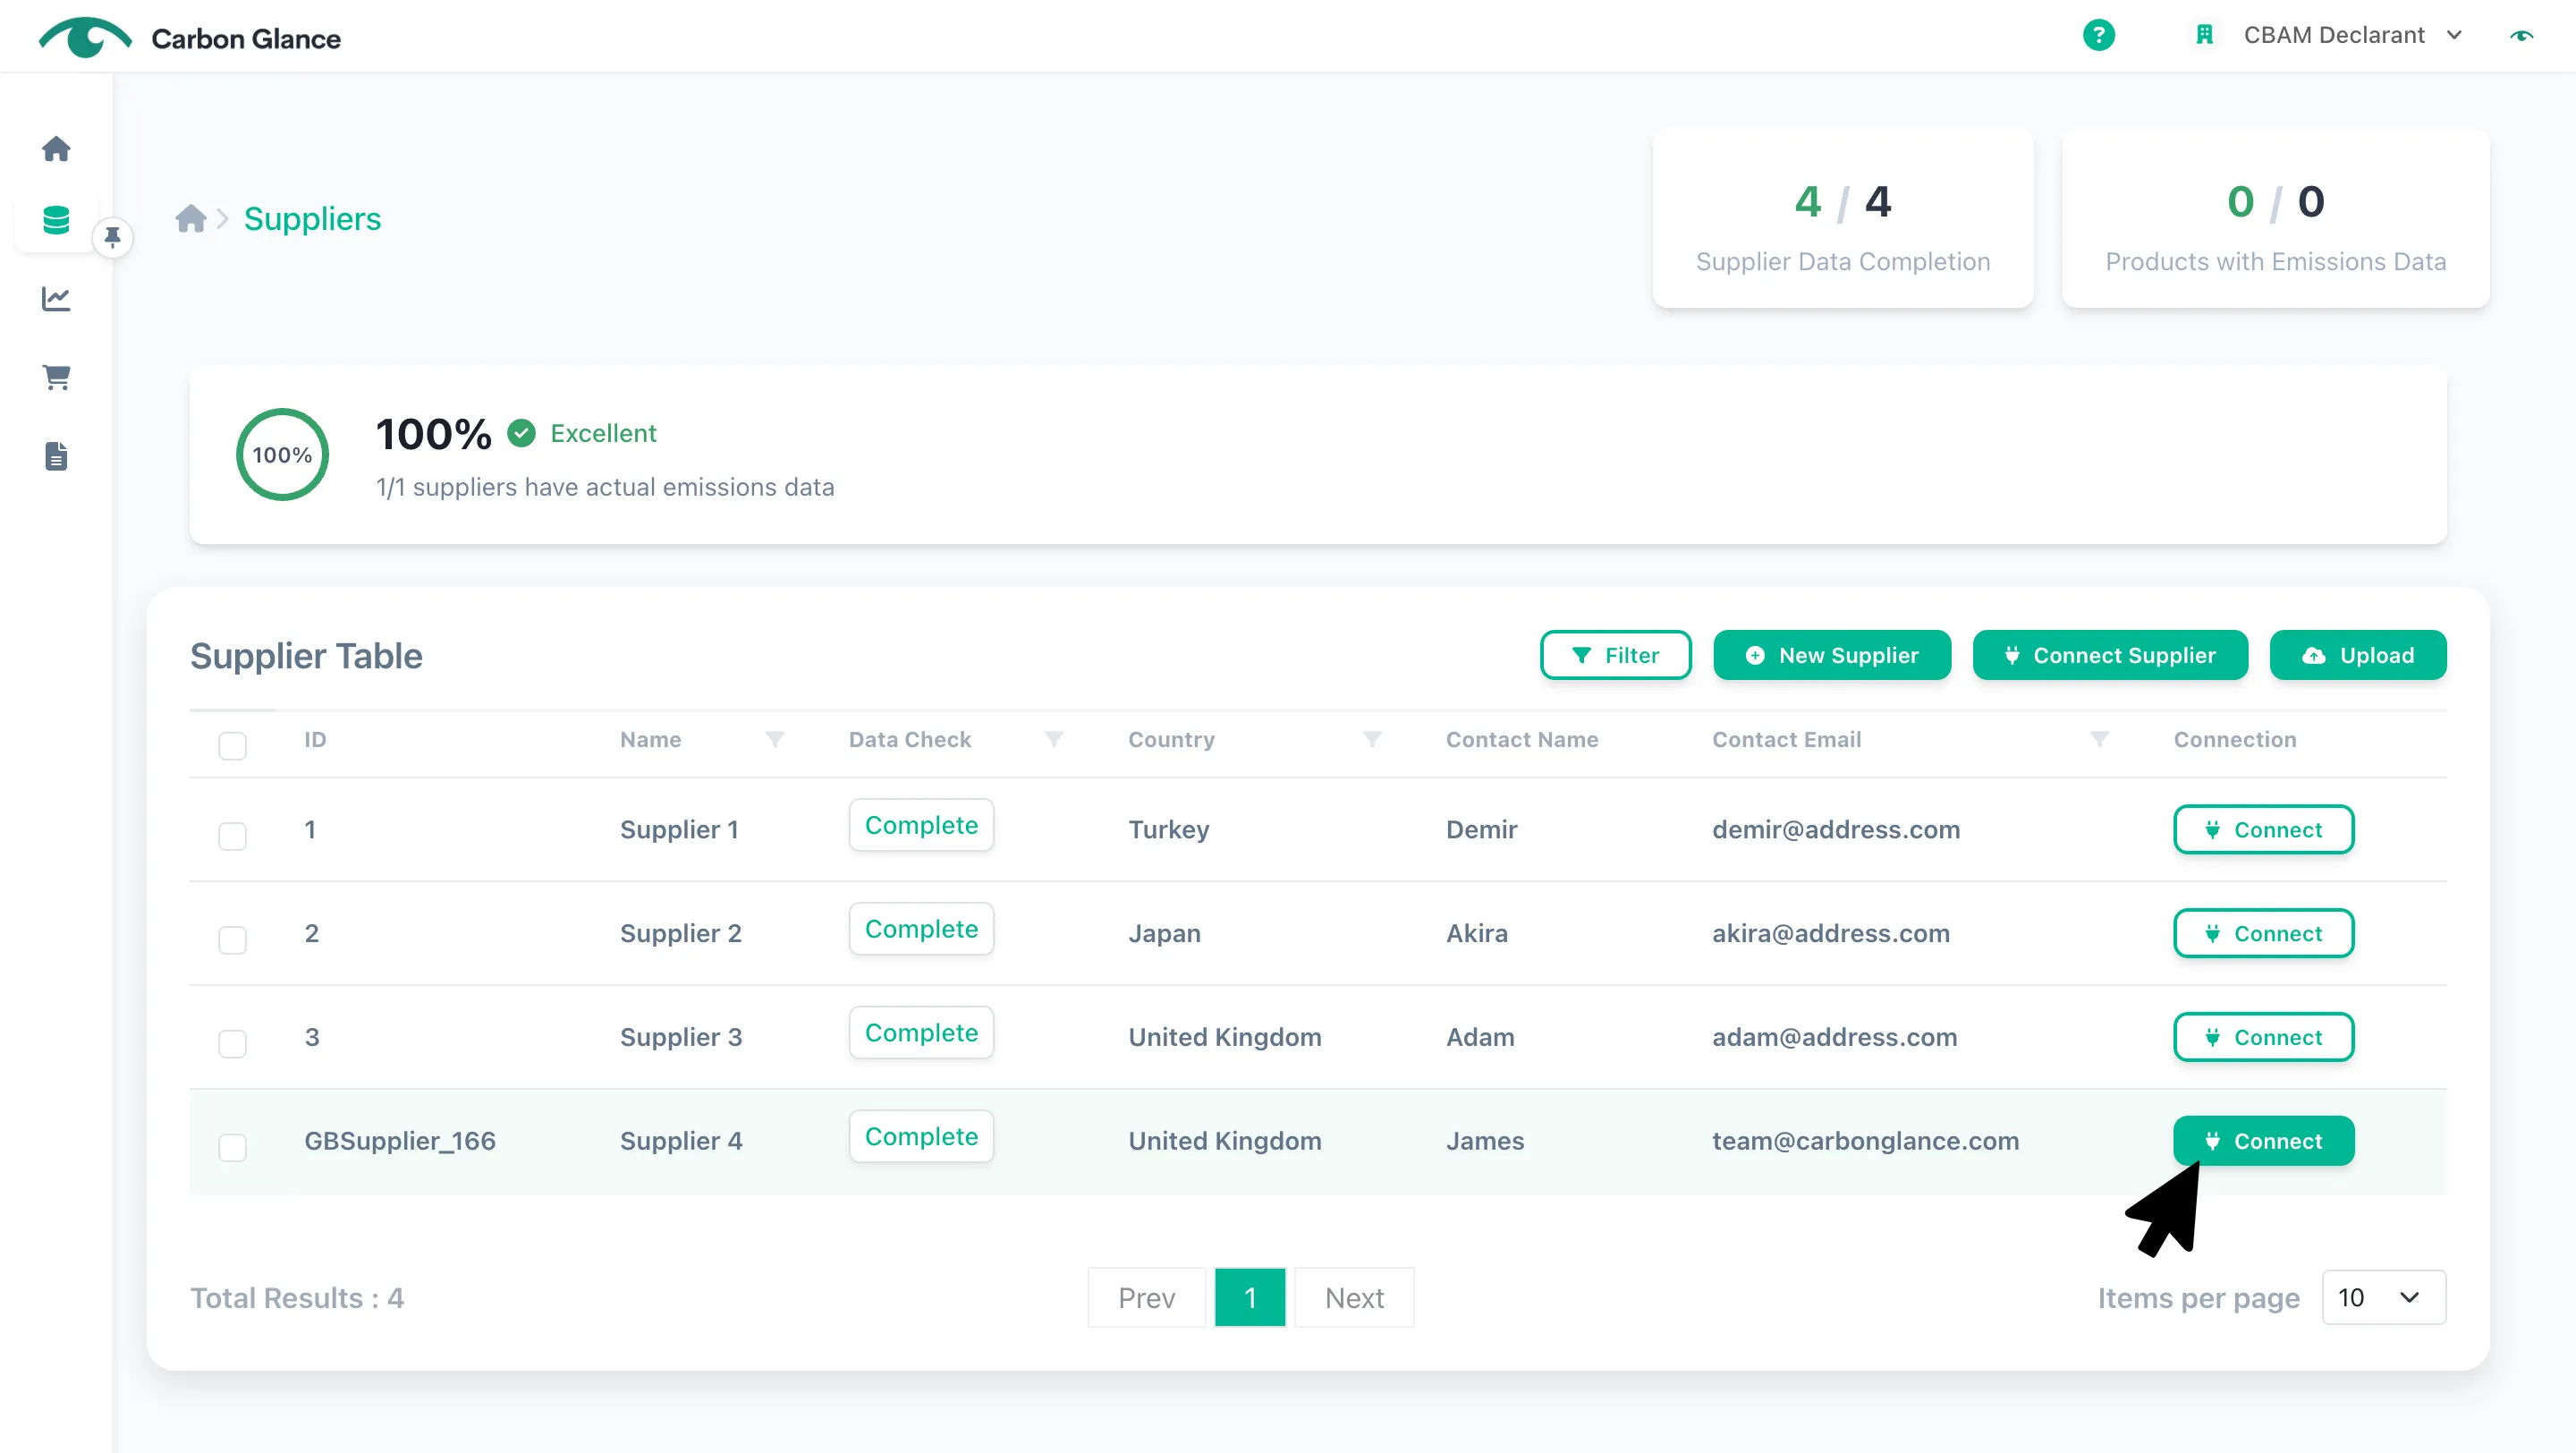This screenshot has width=2576, height=1453.
Task: Open Name column filter funnel
Action: tap(774, 739)
